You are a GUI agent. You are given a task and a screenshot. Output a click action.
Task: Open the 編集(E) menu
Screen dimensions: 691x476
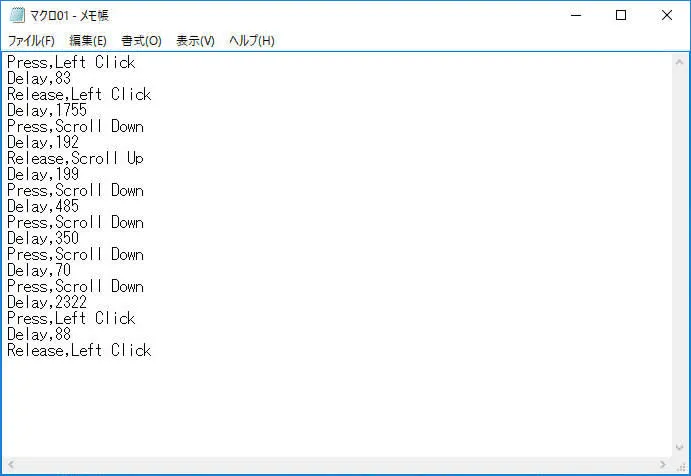coord(88,41)
